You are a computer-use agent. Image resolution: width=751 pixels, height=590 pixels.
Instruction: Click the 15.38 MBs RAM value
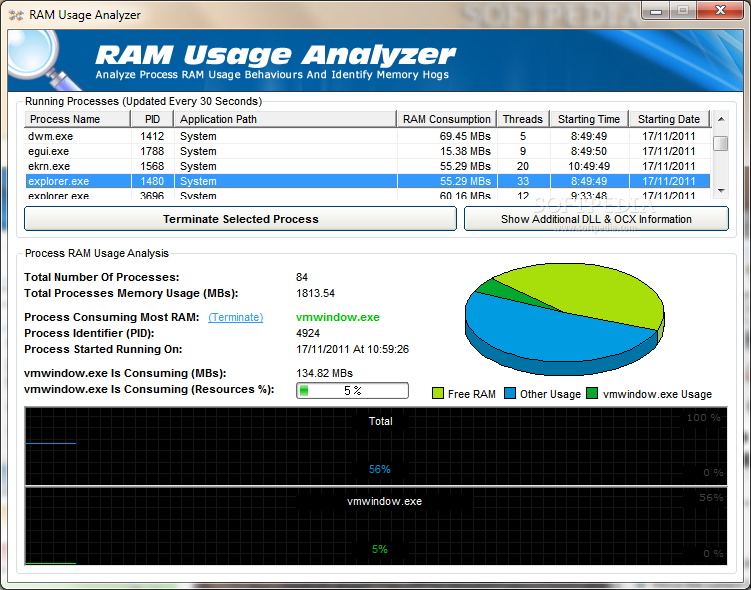(x=465, y=151)
